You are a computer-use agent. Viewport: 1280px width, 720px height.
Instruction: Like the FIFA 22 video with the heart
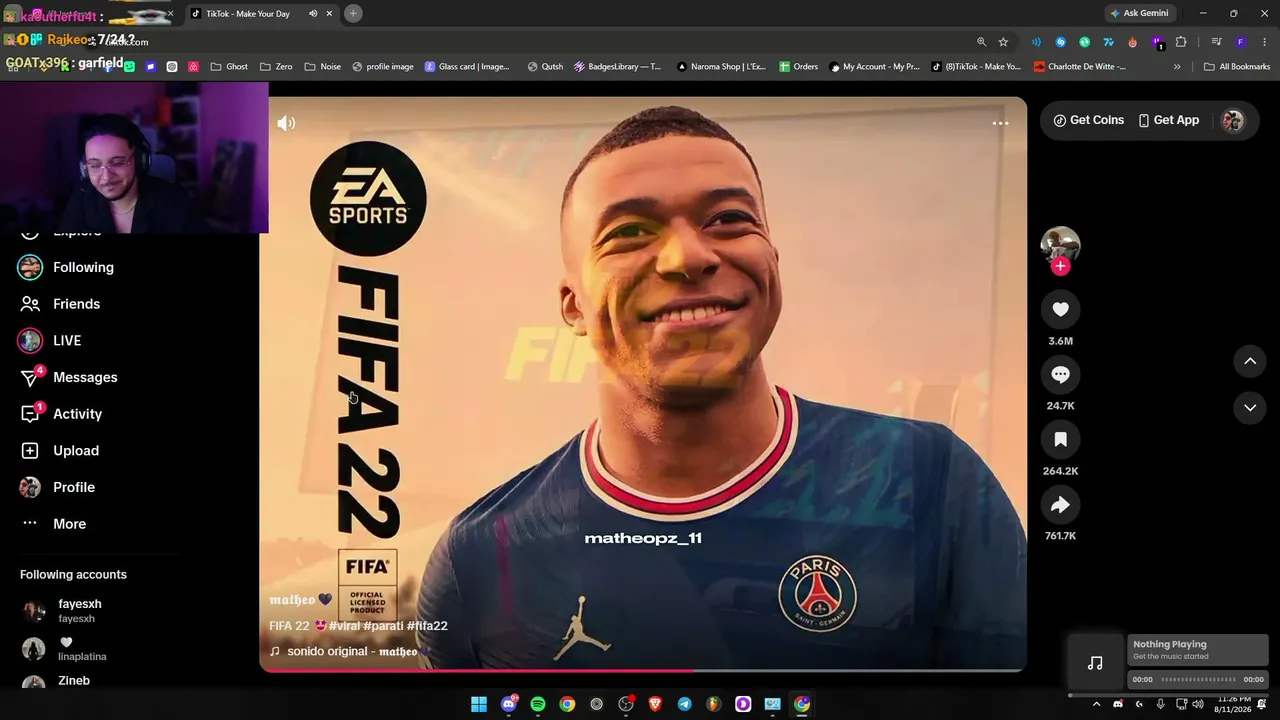[1060, 309]
